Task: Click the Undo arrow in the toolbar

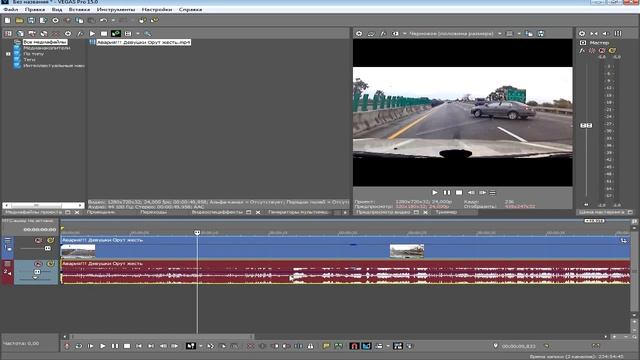Action: point(104,20)
